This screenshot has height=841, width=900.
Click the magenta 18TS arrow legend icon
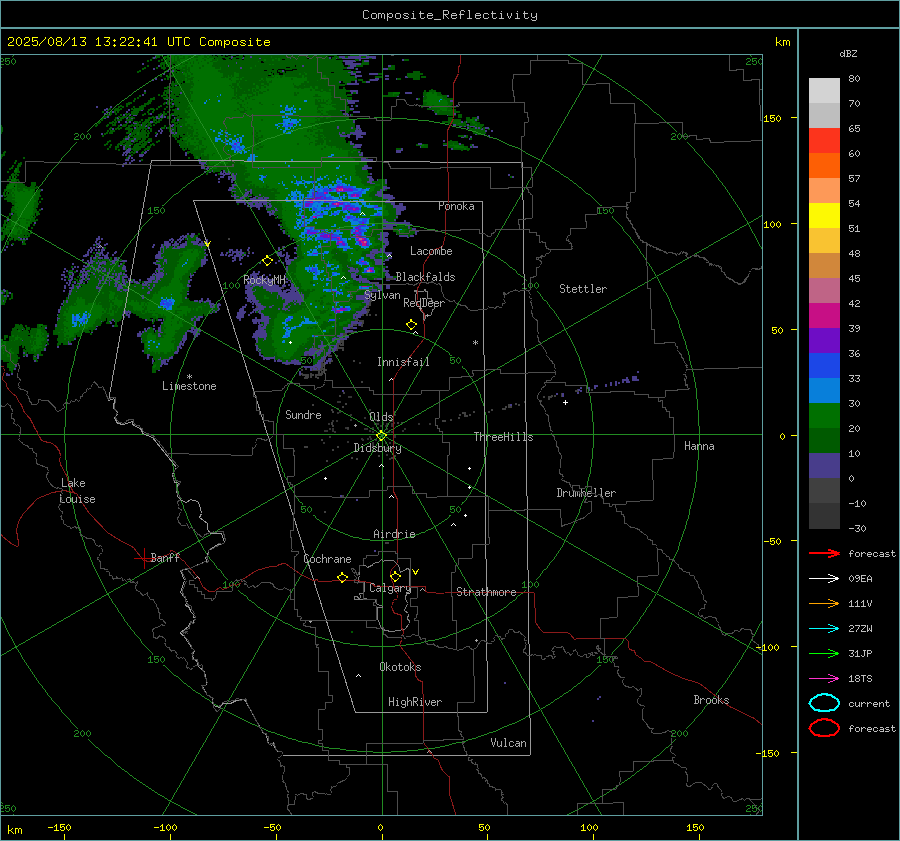click(x=824, y=679)
